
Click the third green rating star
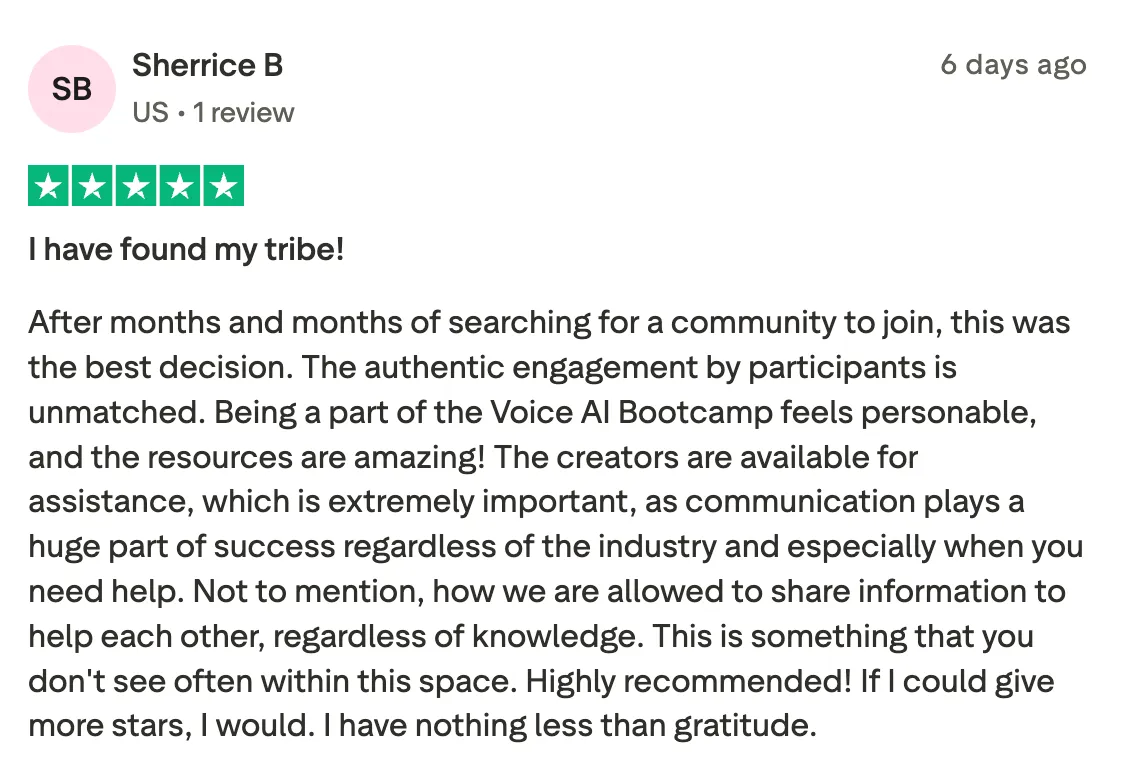coord(136,186)
